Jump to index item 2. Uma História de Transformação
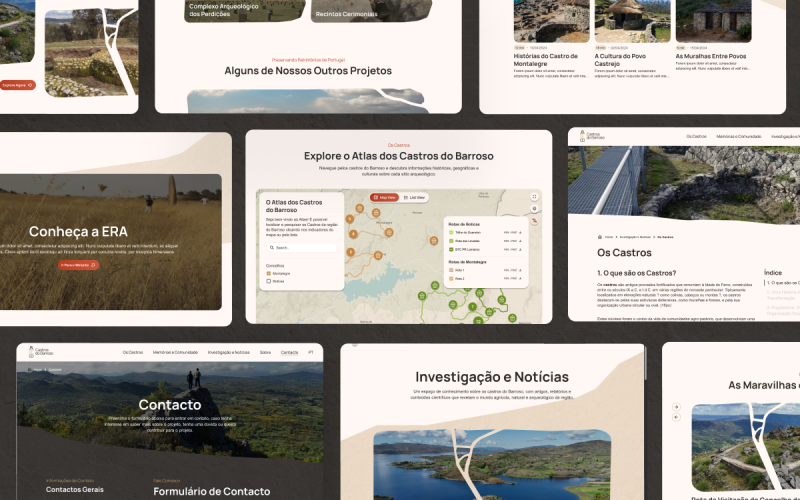800x500 pixels. [783, 295]
